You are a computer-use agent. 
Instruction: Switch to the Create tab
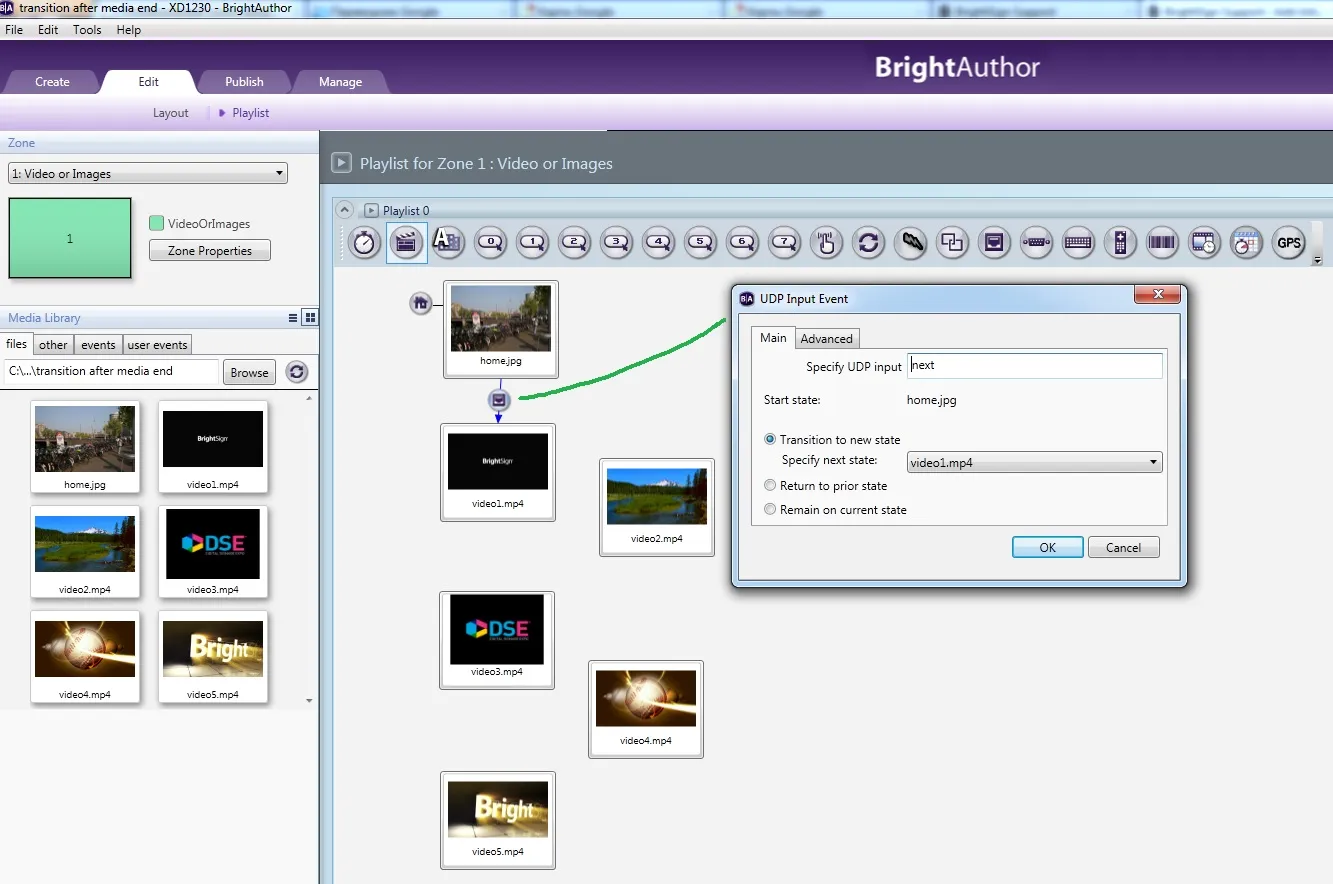[52, 82]
